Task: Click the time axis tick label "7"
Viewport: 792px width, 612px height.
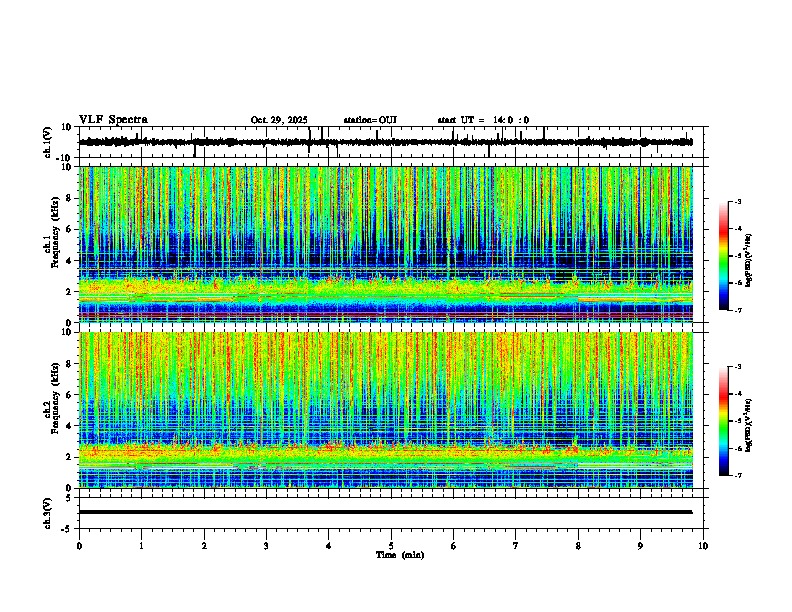Action: coord(516,546)
